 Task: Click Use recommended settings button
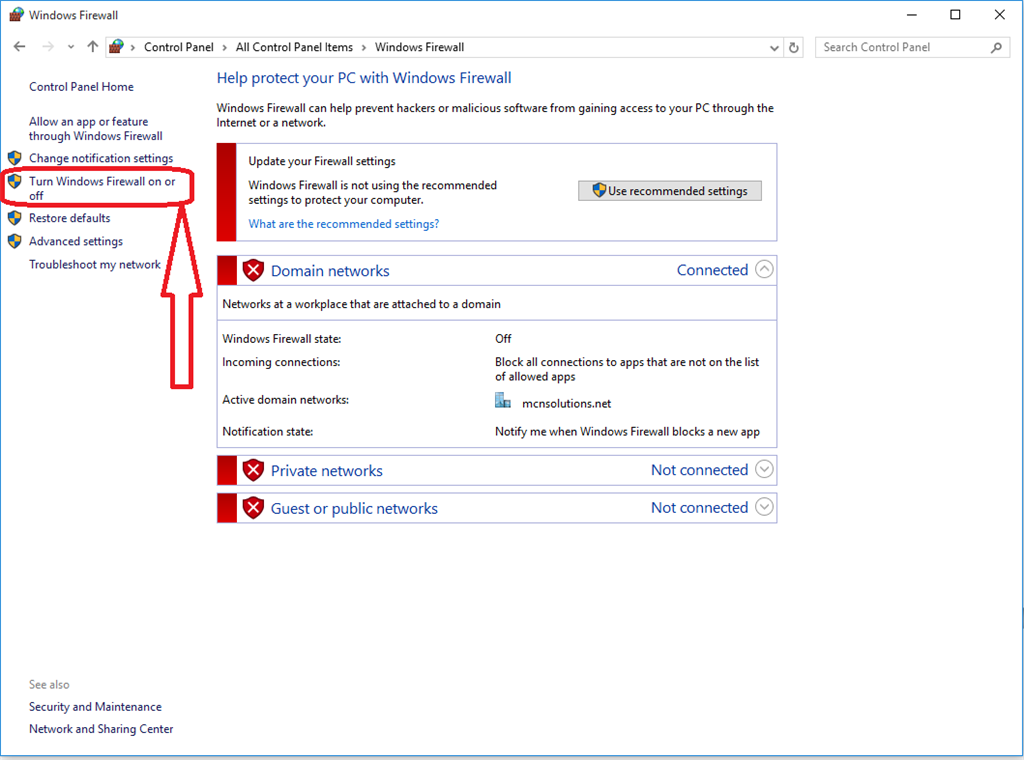pos(669,191)
